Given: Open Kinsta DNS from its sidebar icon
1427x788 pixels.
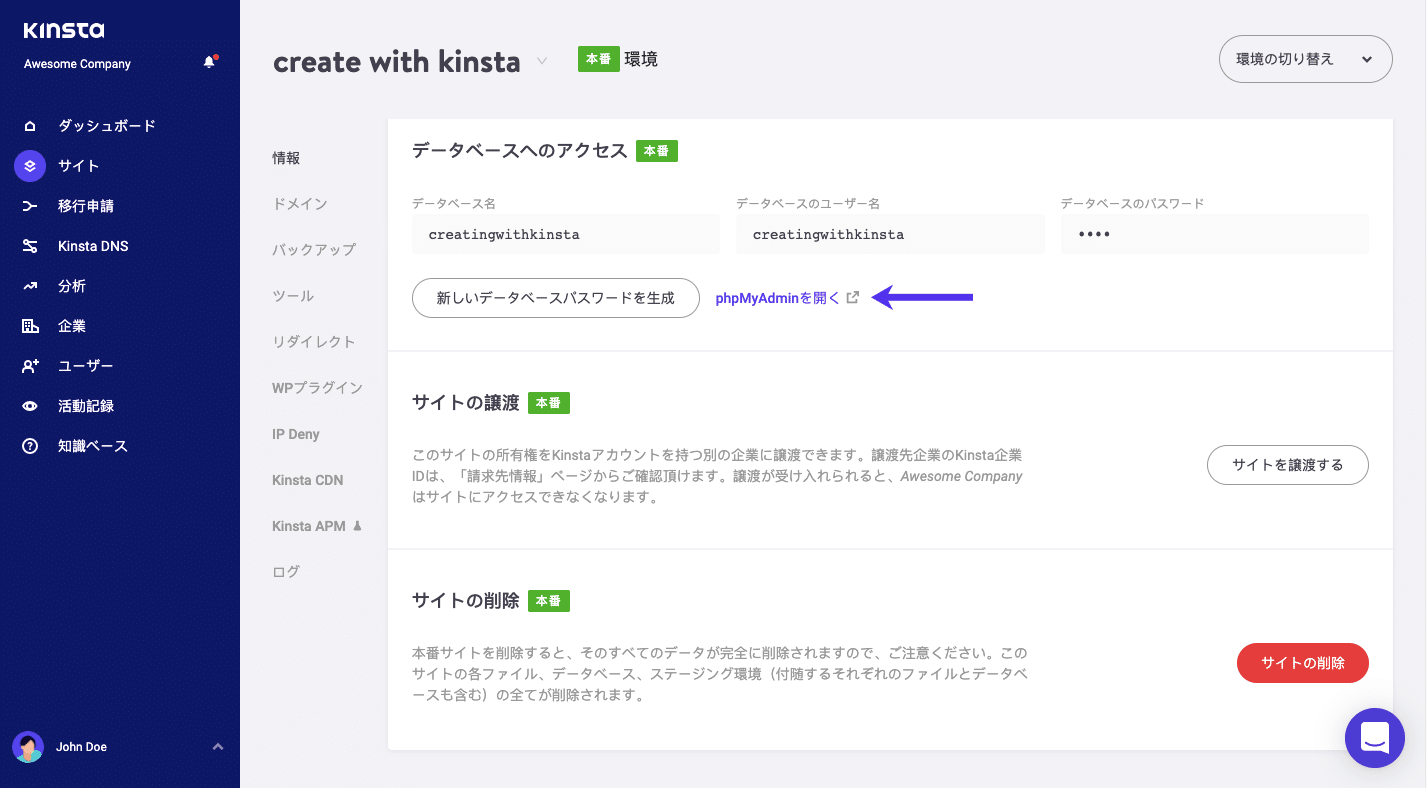Looking at the screenshot, I should (30, 245).
